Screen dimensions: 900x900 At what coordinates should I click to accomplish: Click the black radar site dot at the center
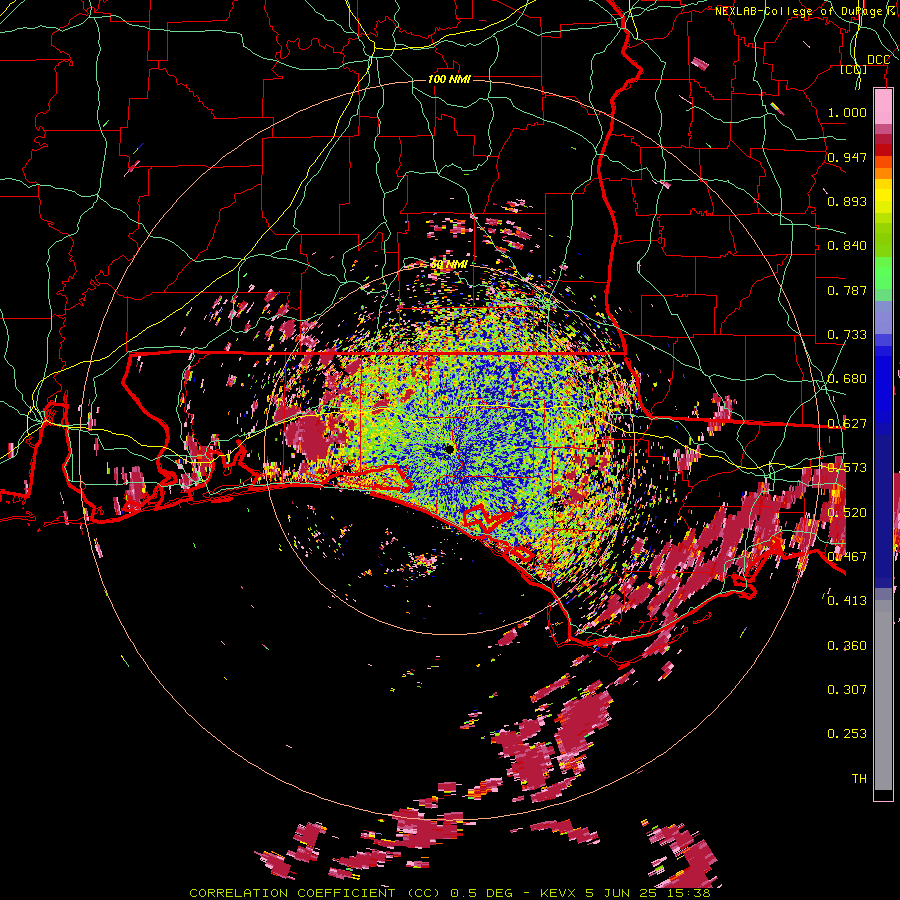click(x=449, y=449)
